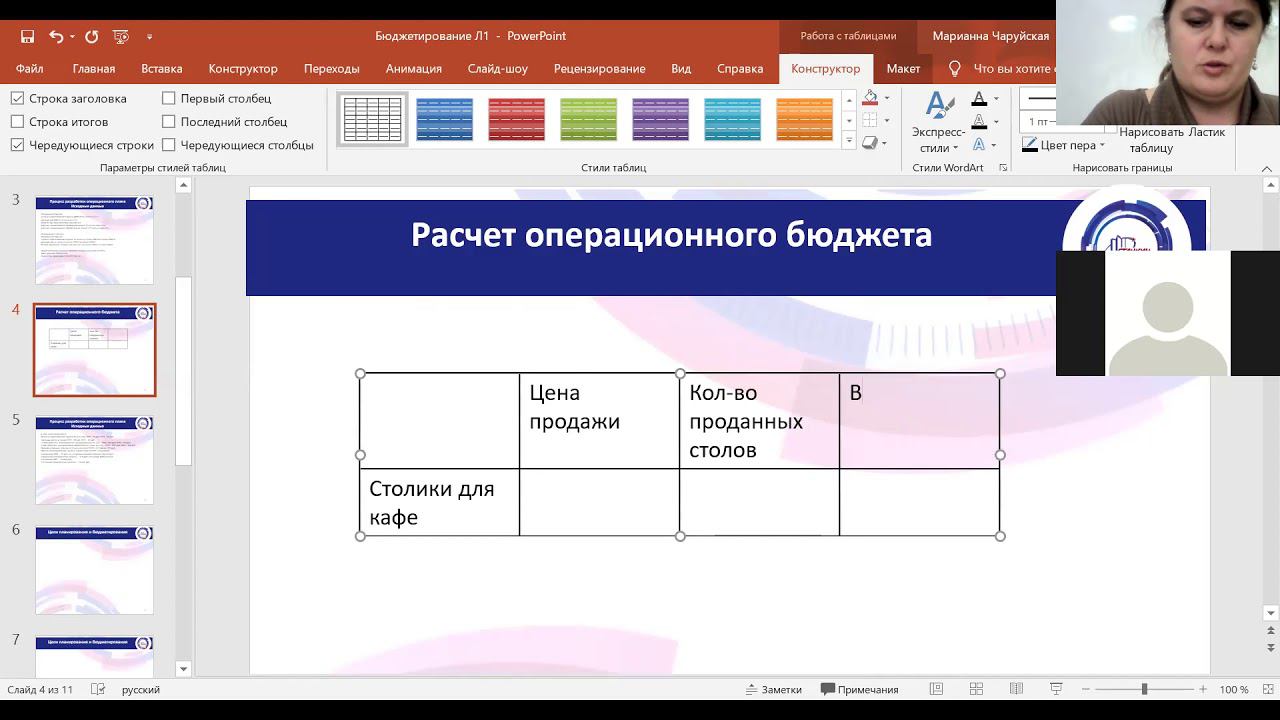Enable Чередующиеся столбцы checkbox
This screenshot has width=1280, height=720.
click(x=168, y=145)
